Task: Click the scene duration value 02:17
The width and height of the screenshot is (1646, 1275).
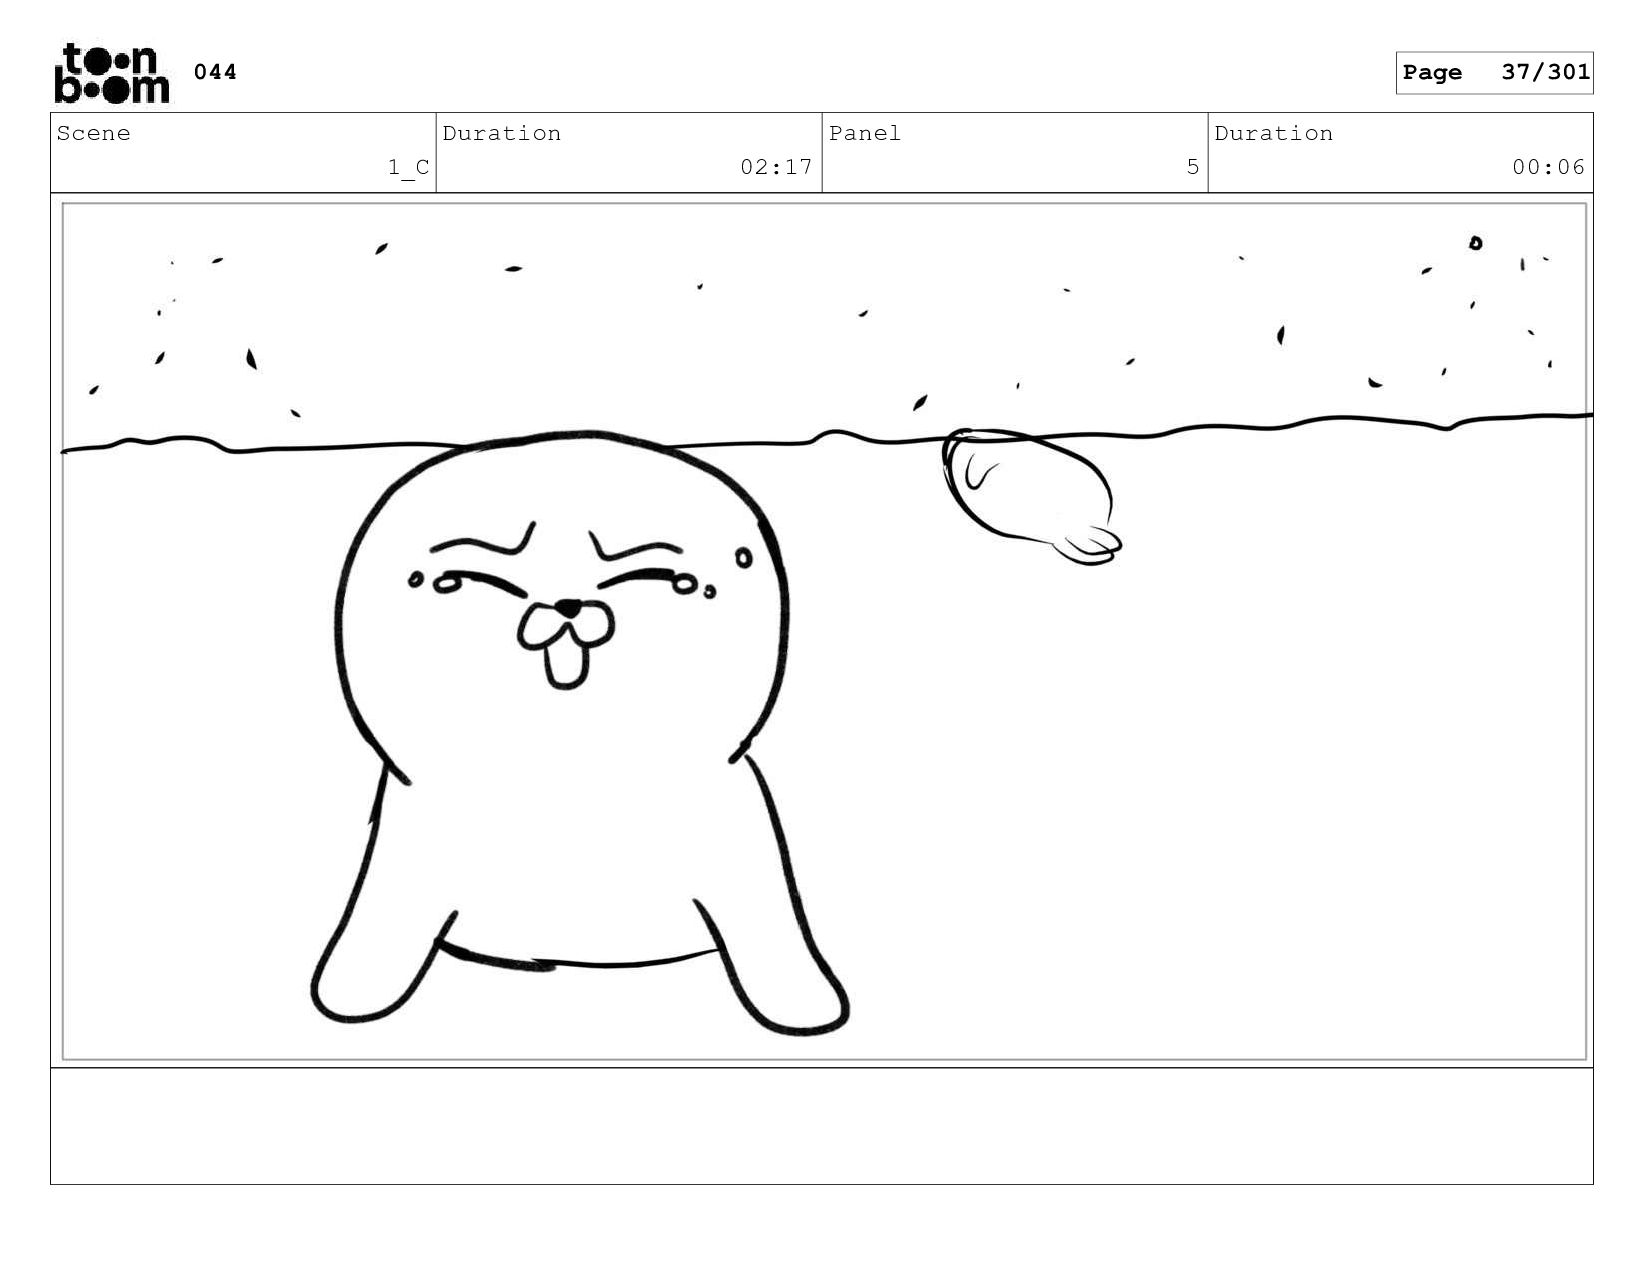Action: pos(776,167)
